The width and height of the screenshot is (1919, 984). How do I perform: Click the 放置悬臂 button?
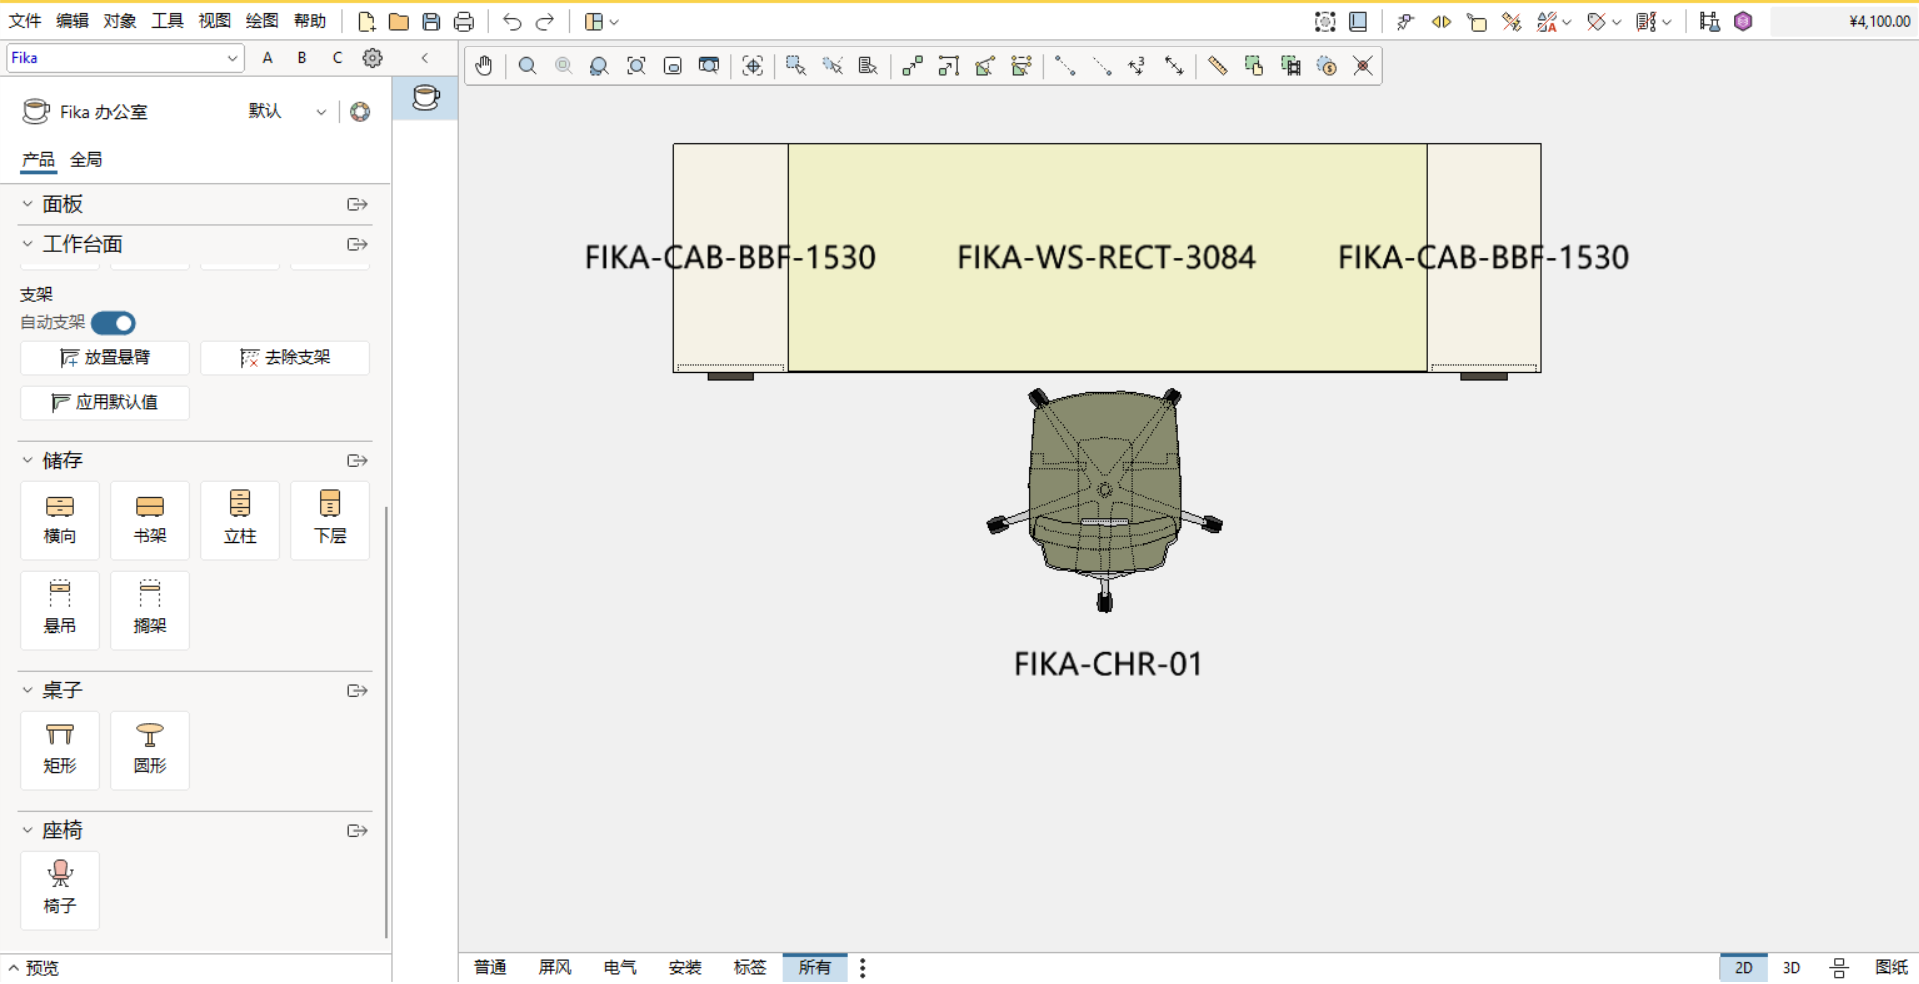click(105, 358)
